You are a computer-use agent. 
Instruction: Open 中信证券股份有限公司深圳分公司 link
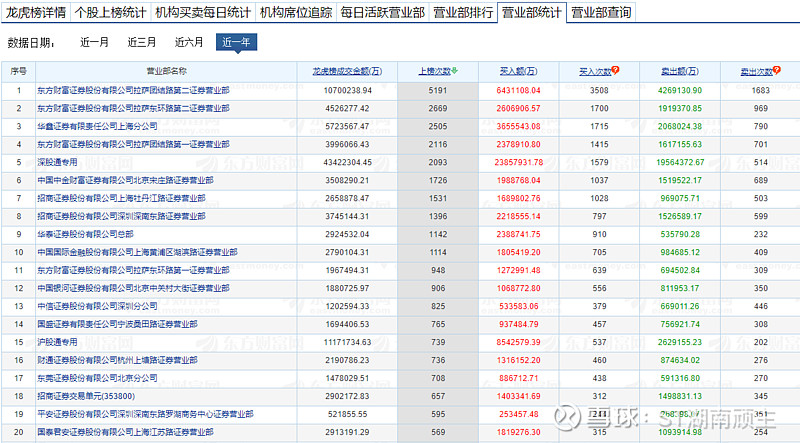[97, 306]
